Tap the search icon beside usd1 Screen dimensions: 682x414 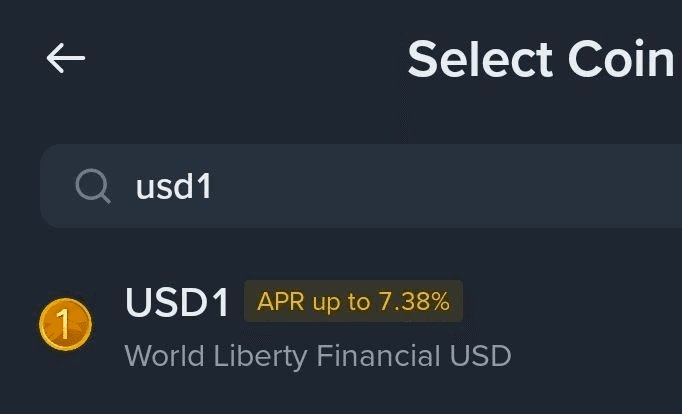(93, 185)
